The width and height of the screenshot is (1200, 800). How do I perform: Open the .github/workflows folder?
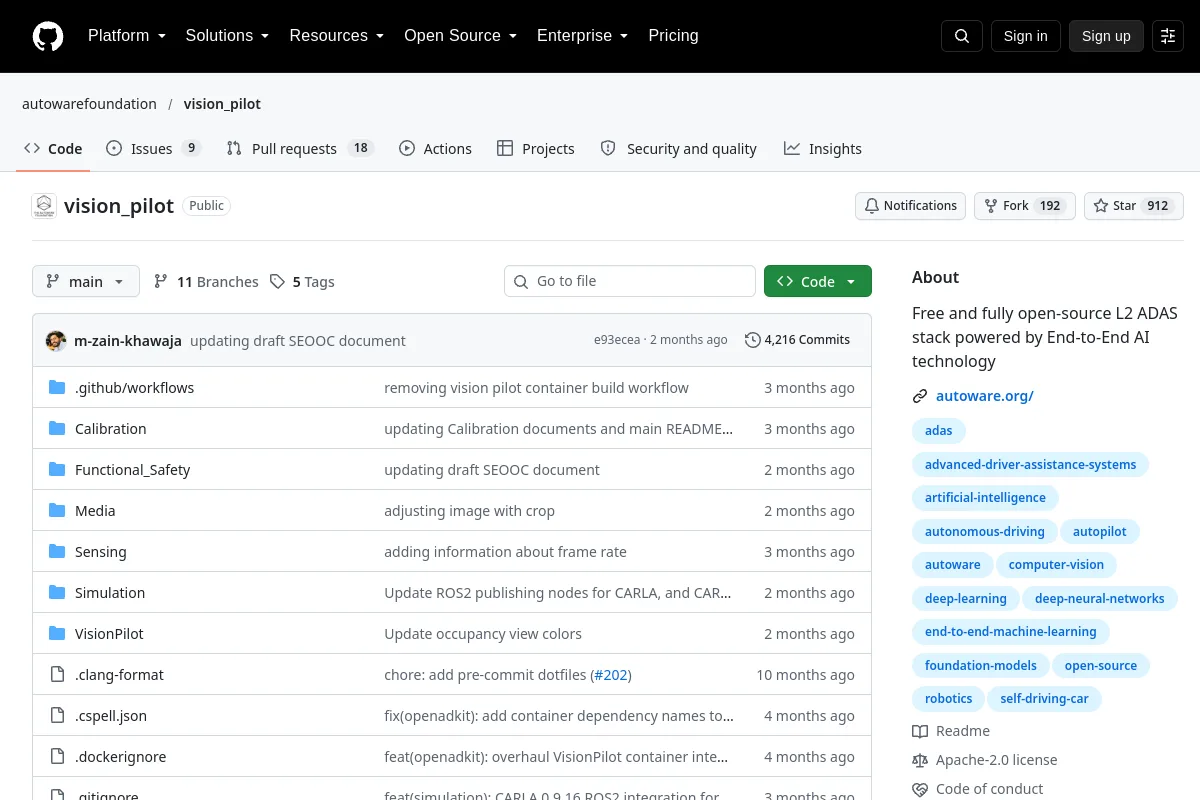pyautogui.click(x=135, y=388)
